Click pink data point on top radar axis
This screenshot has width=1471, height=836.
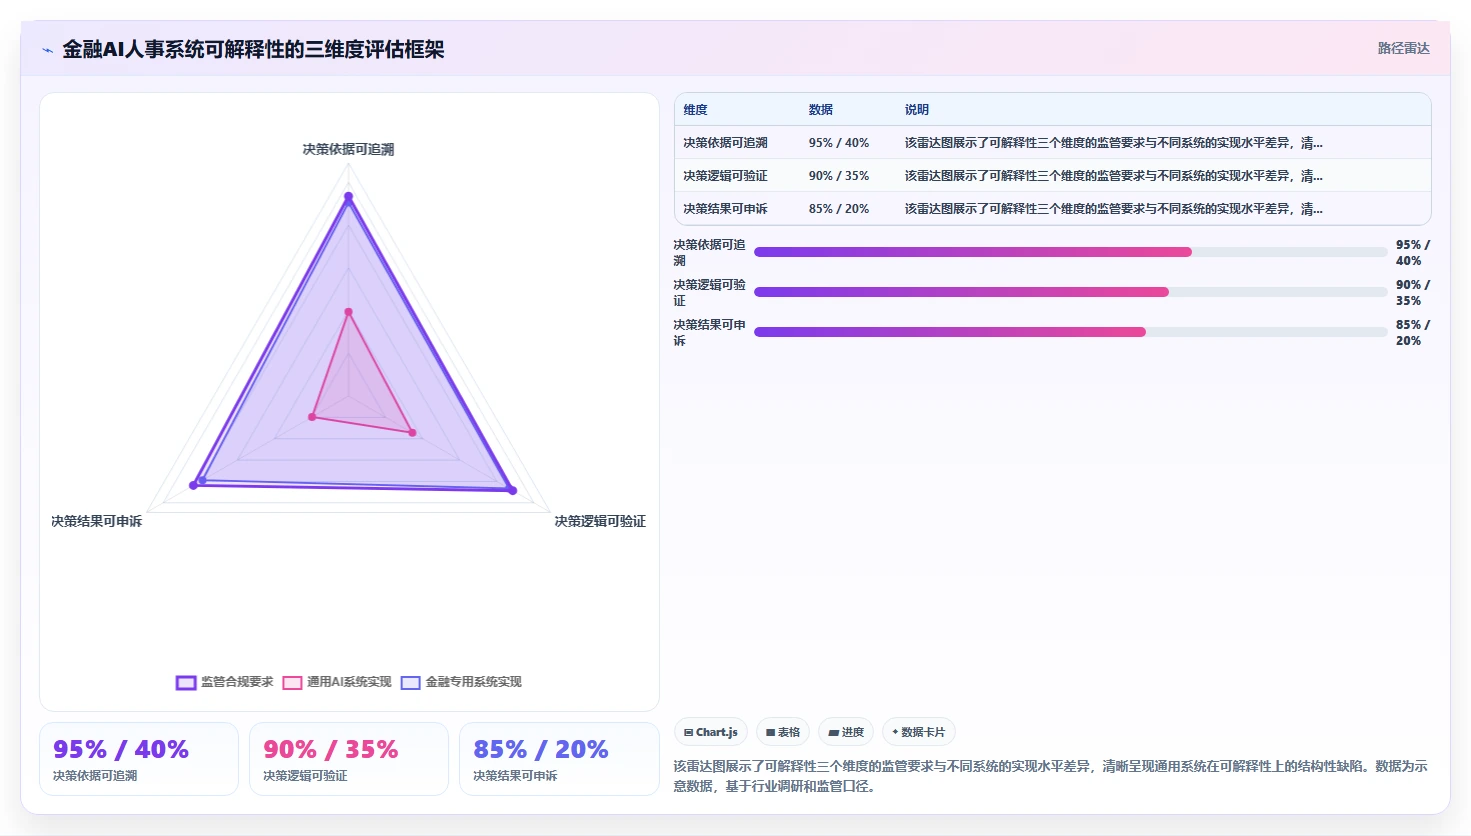tap(349, 312)
